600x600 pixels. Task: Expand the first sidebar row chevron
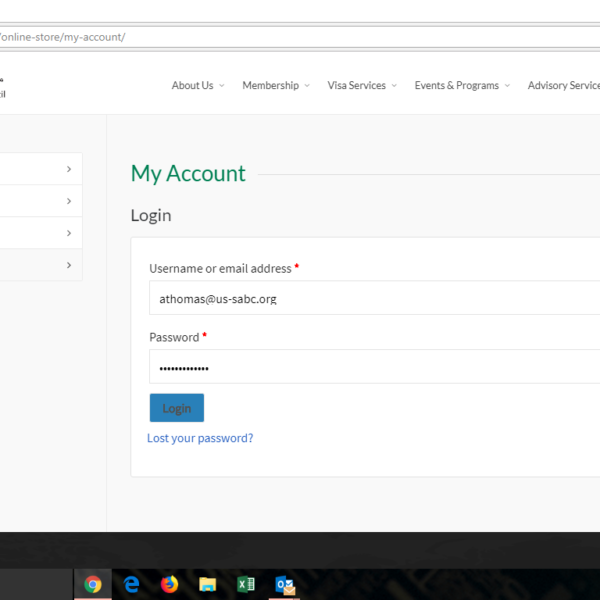coord(68,169)
